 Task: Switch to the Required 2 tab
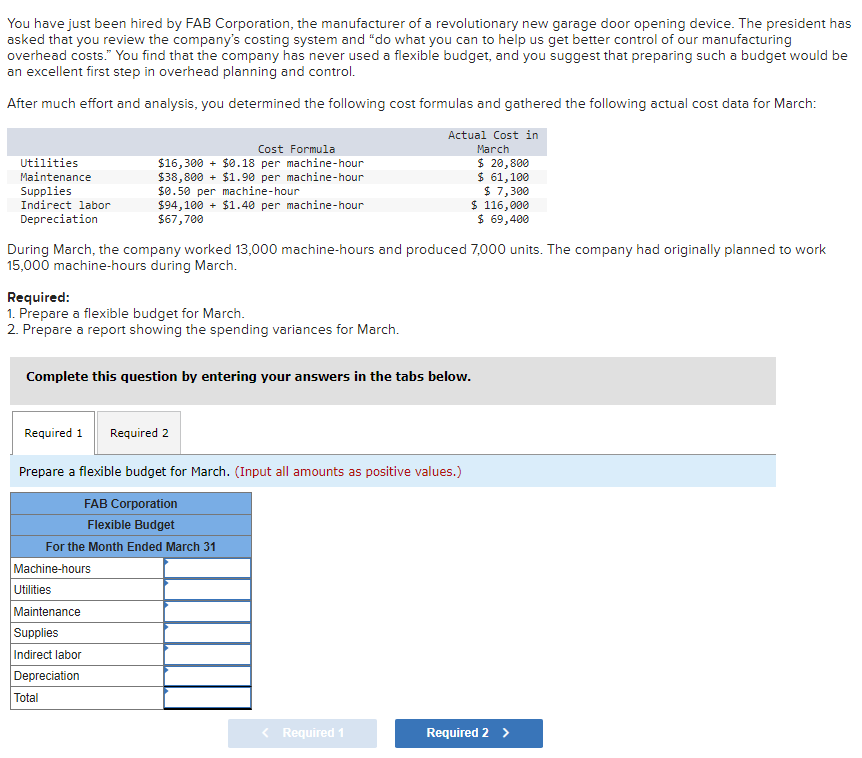[x=139, y=433]
